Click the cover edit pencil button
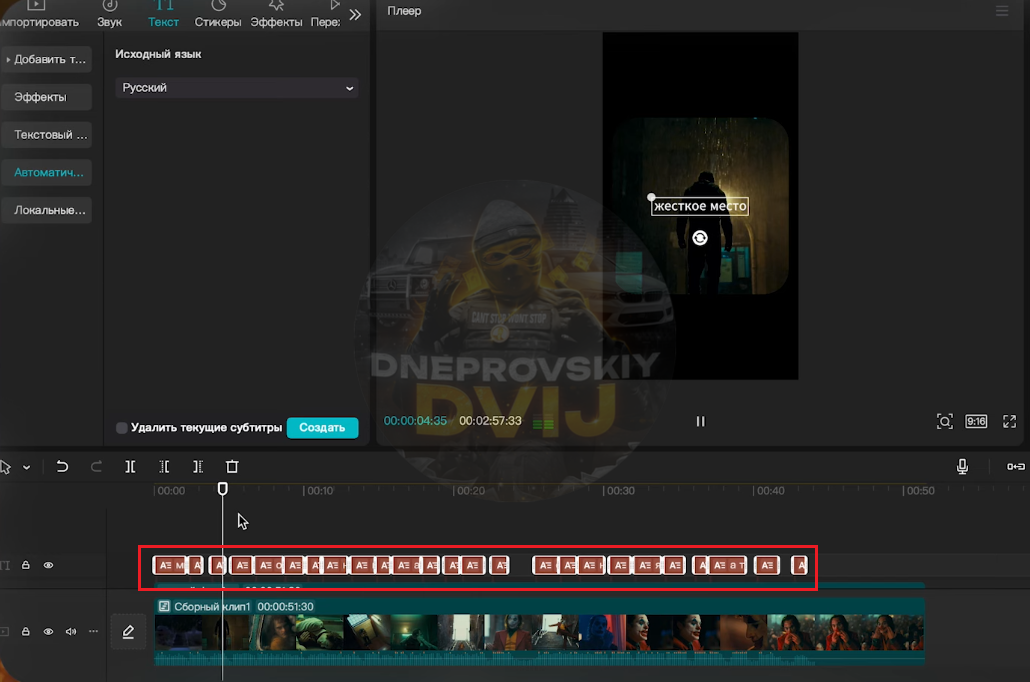The image size is (1030, 682). click(128, 632)
